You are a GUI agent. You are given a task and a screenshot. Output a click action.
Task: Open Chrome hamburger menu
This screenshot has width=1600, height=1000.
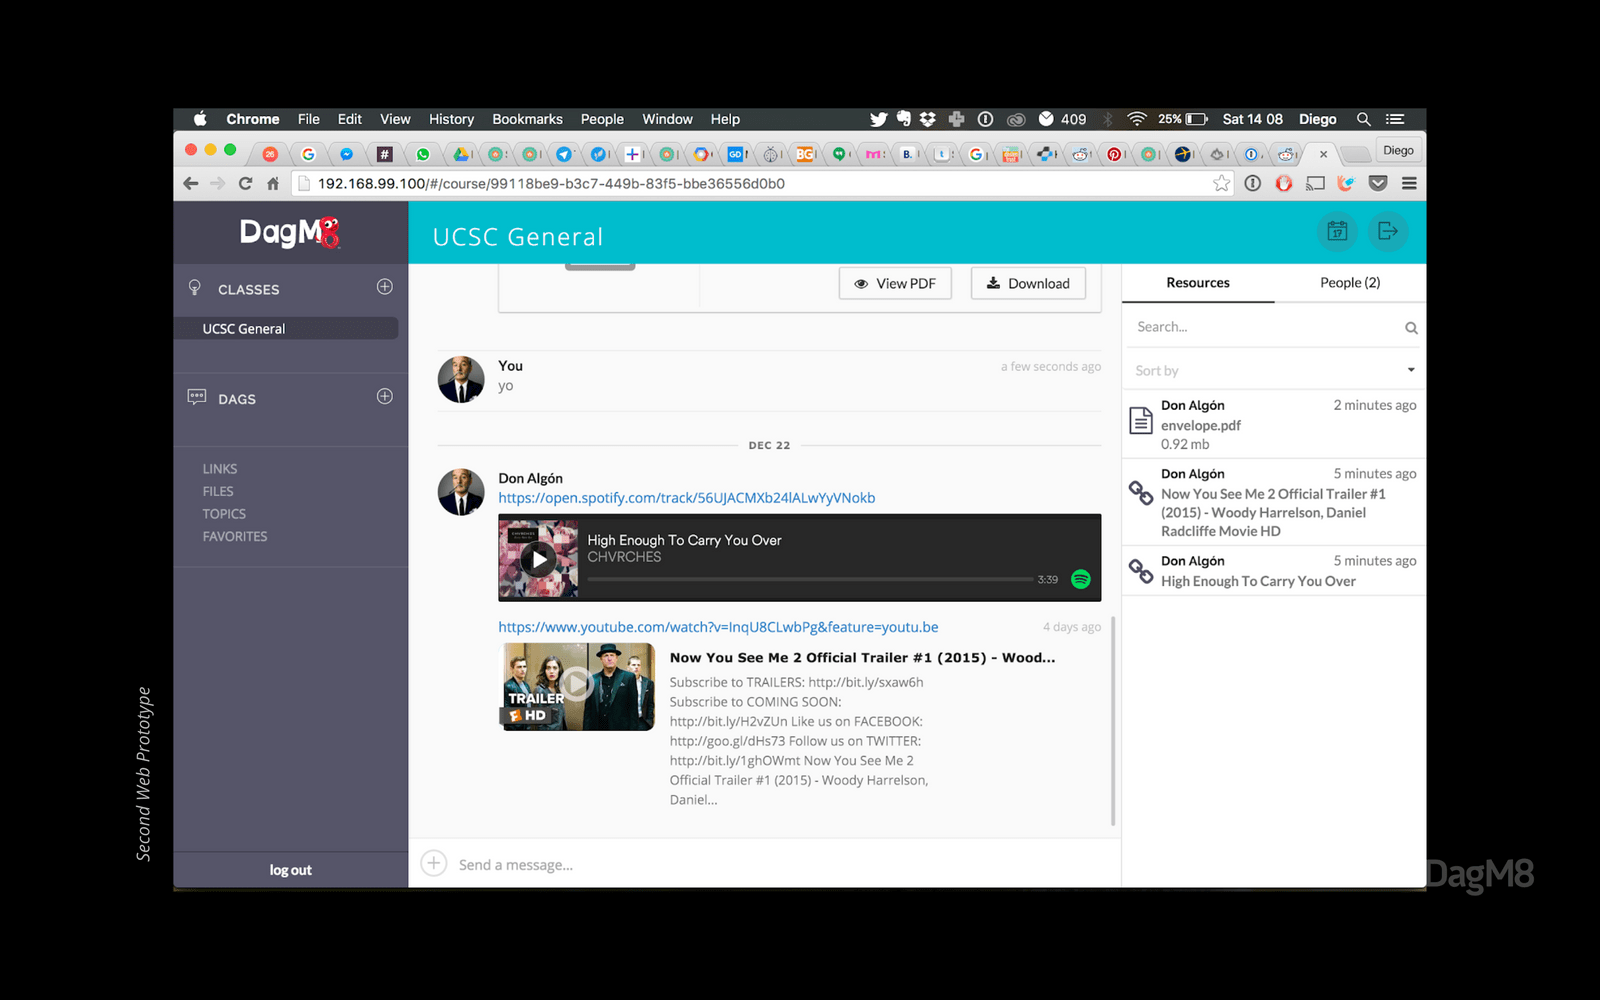1409,183
